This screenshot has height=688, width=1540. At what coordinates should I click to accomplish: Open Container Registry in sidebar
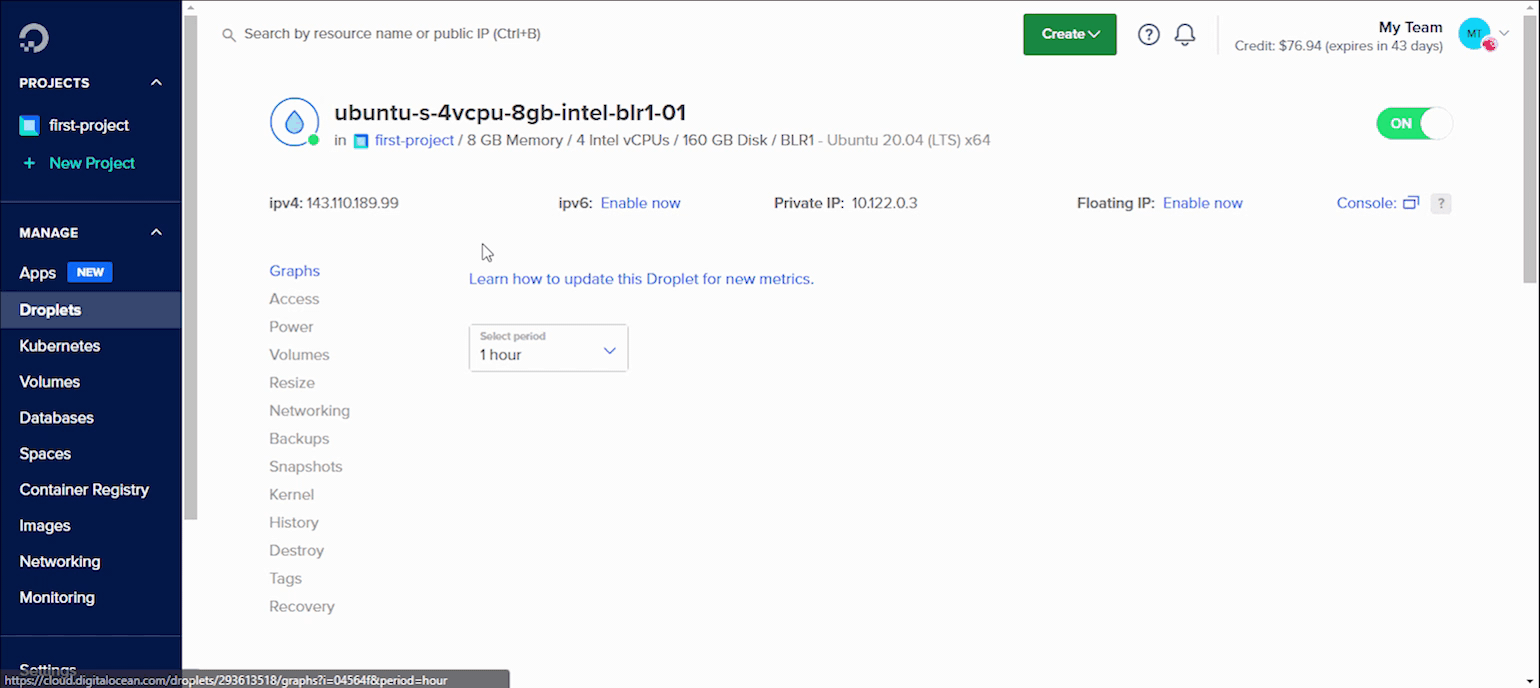pos(84,490)
